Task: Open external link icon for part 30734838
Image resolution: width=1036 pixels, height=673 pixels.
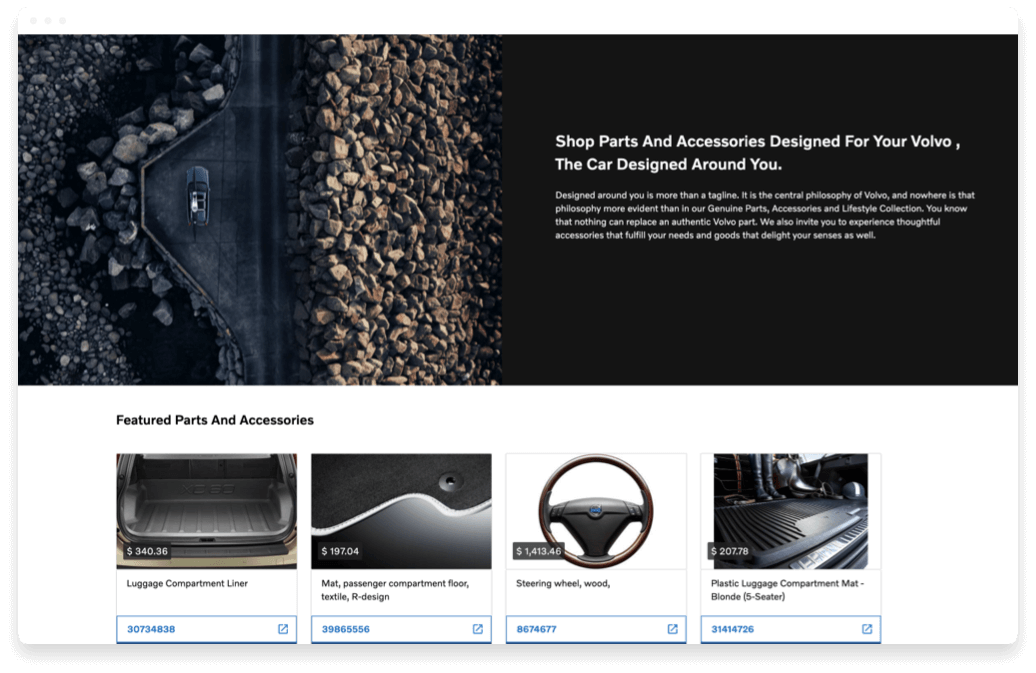Action: coord(283,629)
